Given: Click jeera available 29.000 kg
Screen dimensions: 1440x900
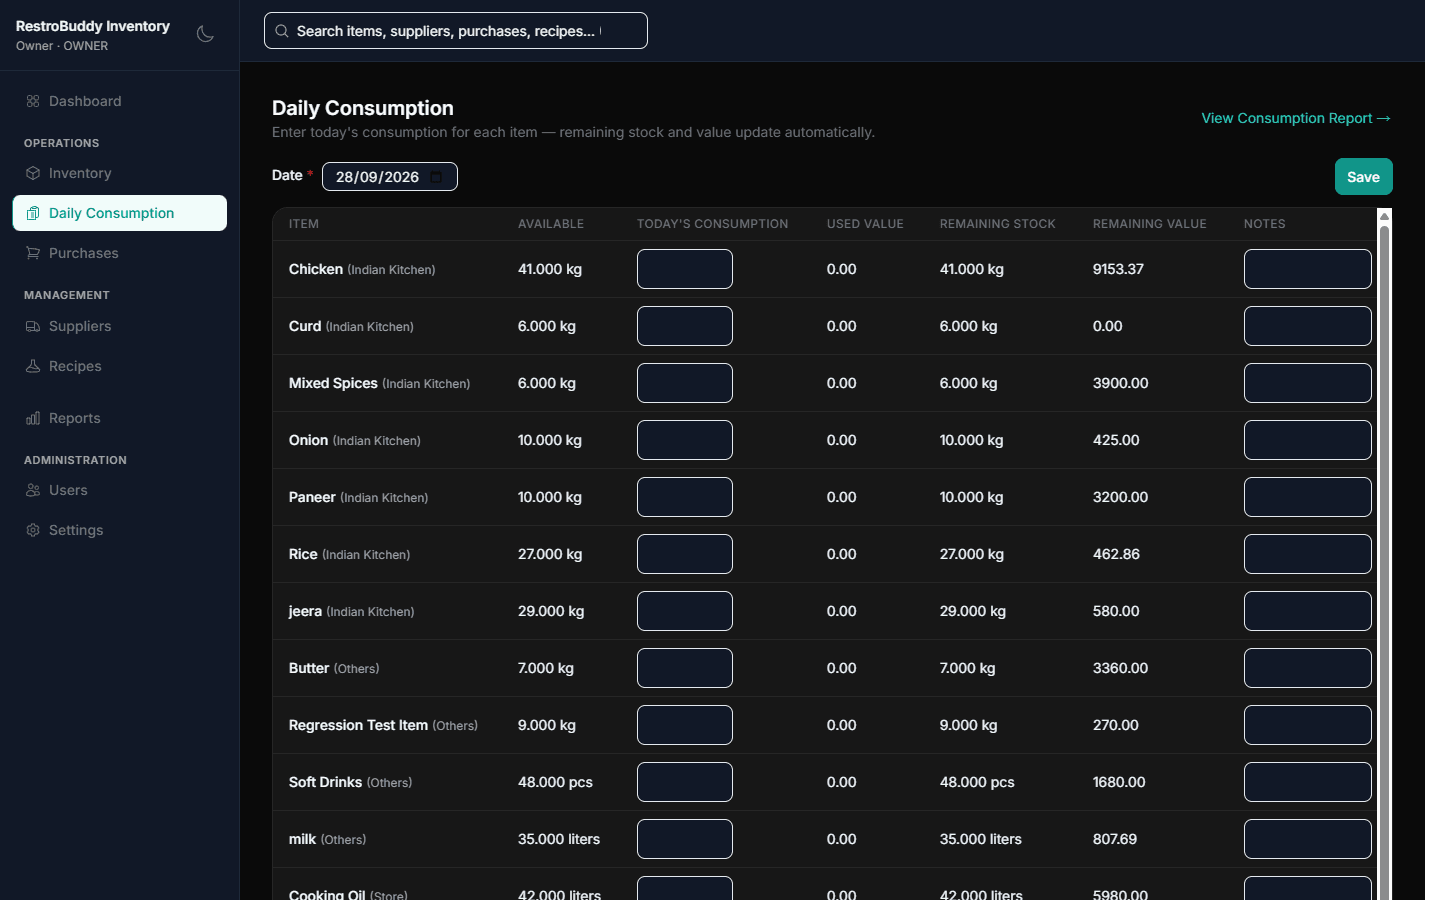Looking at the screenshot, I should 551,611.
